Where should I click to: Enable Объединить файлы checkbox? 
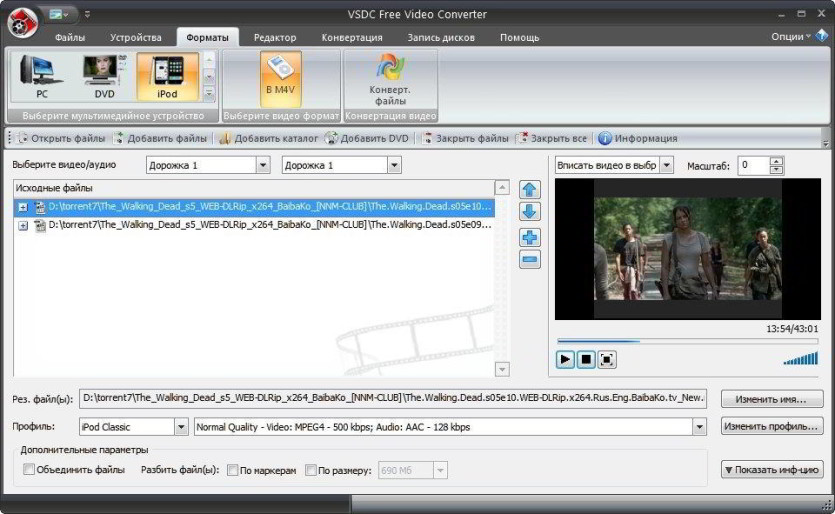click(29, 469)
